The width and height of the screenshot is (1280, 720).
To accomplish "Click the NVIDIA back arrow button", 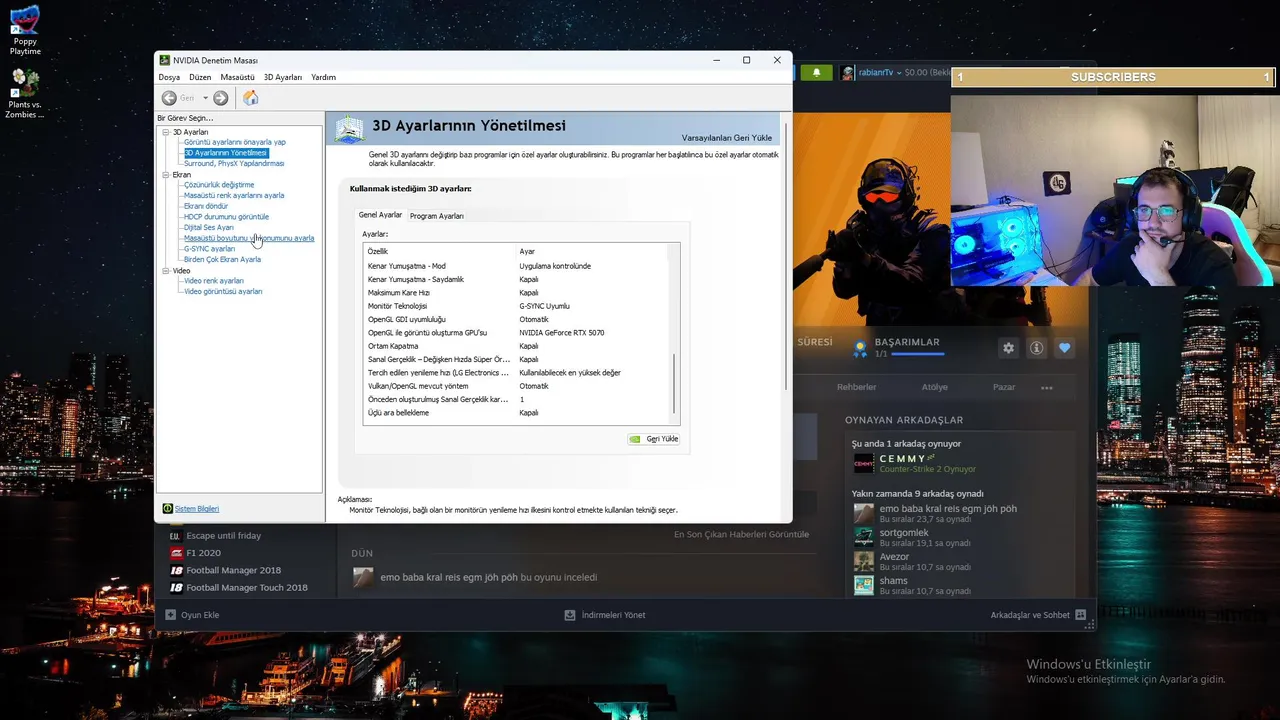I will tap(170, 98).
